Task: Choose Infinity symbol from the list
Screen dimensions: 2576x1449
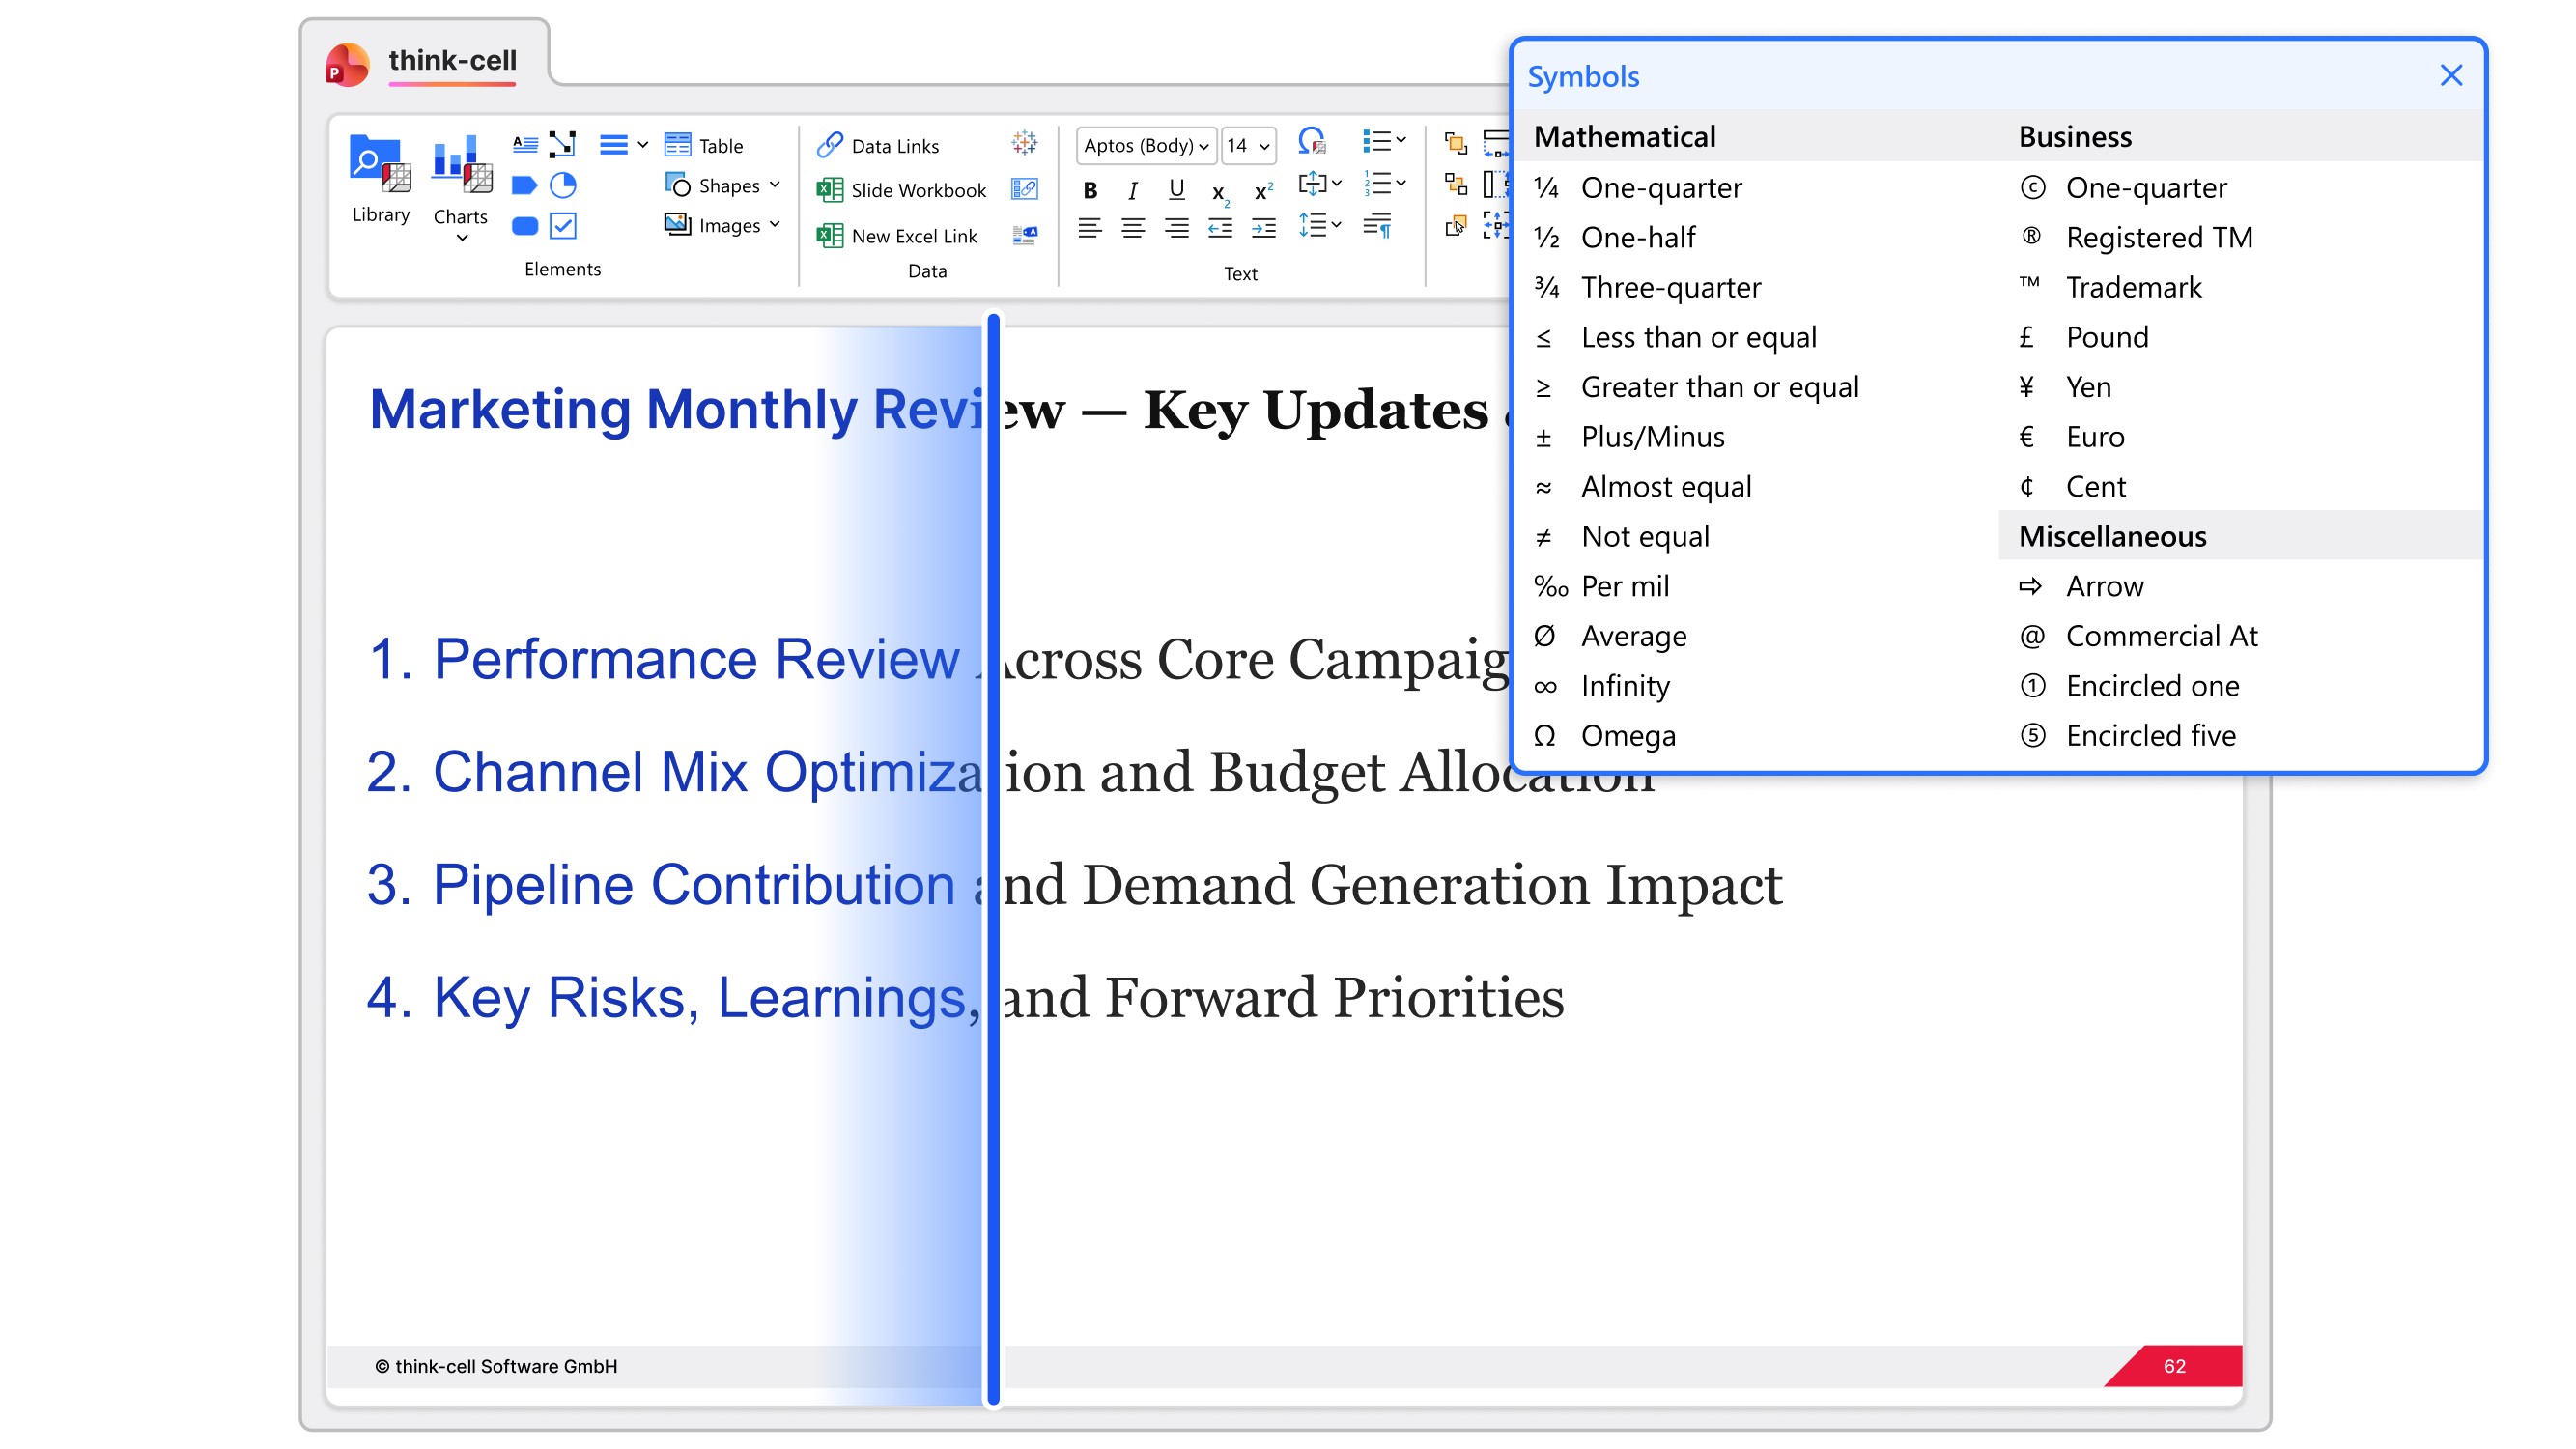Action: tap(1624, 686)
